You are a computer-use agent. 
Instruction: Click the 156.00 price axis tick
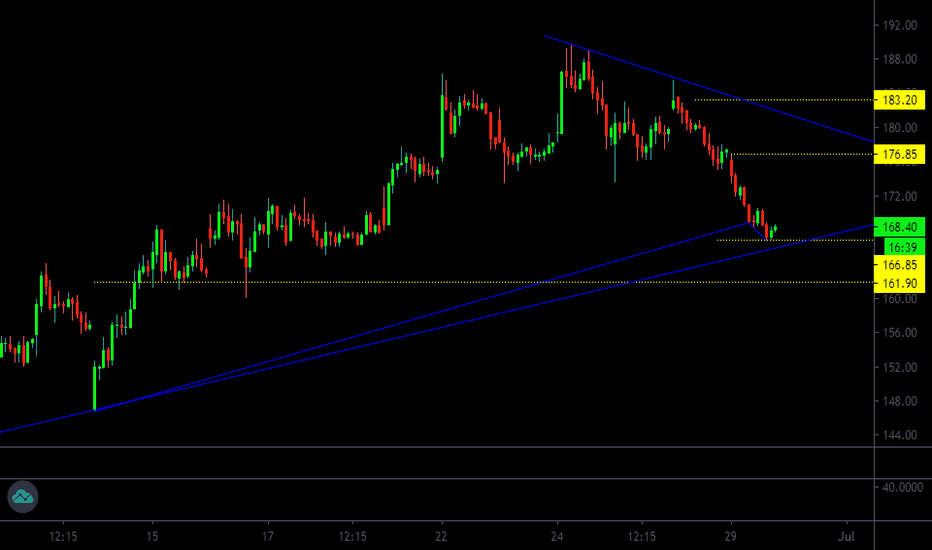point(900,333)
